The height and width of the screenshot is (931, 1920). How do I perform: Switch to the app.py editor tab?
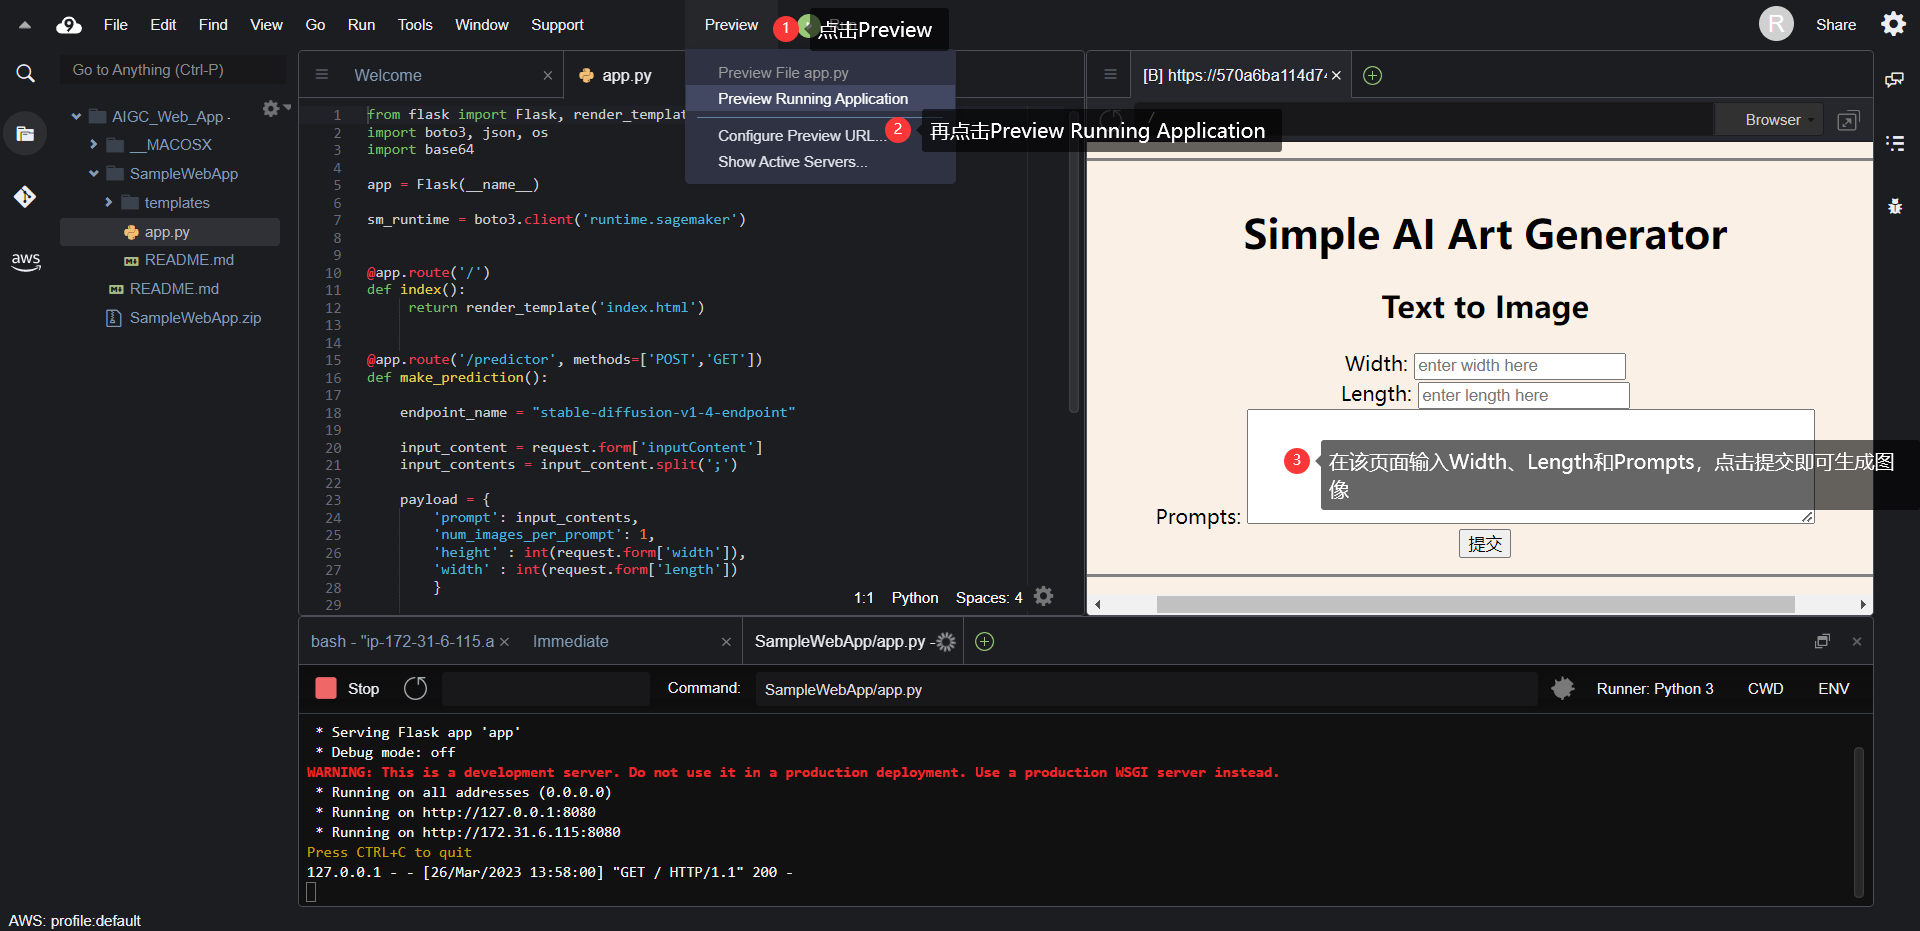[627, 75]
